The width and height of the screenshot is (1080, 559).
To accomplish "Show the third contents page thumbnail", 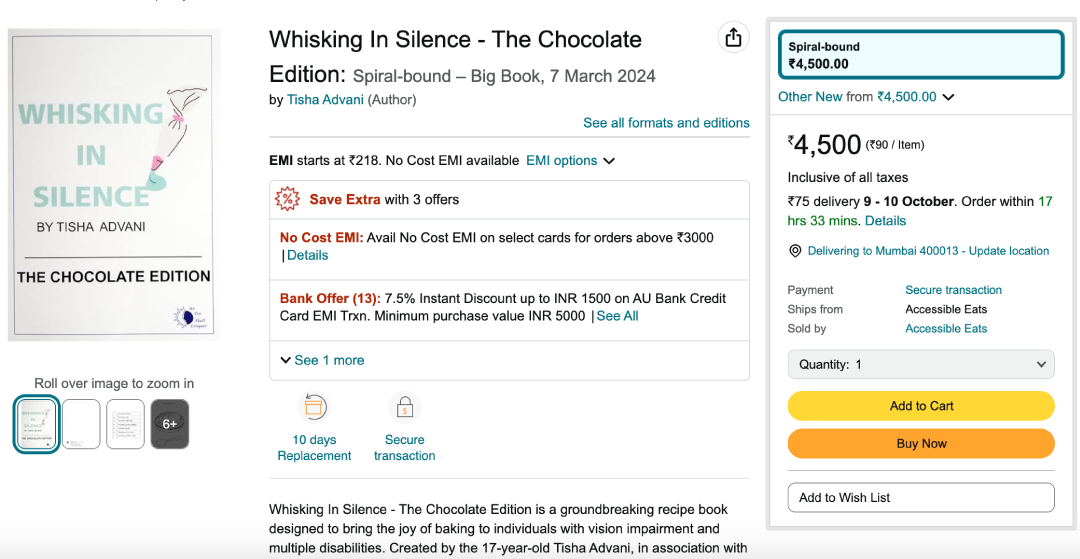I will (x=125, y=424).
